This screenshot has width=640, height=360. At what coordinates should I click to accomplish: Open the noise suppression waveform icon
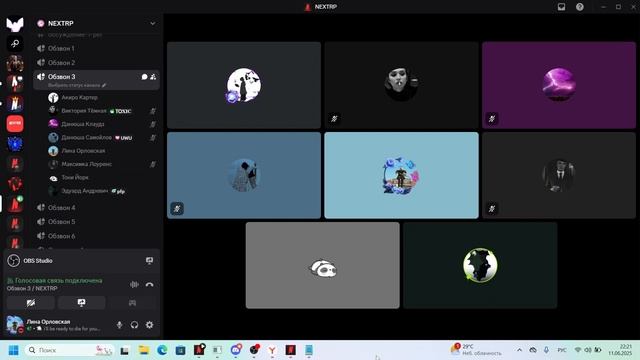point(134,284)
